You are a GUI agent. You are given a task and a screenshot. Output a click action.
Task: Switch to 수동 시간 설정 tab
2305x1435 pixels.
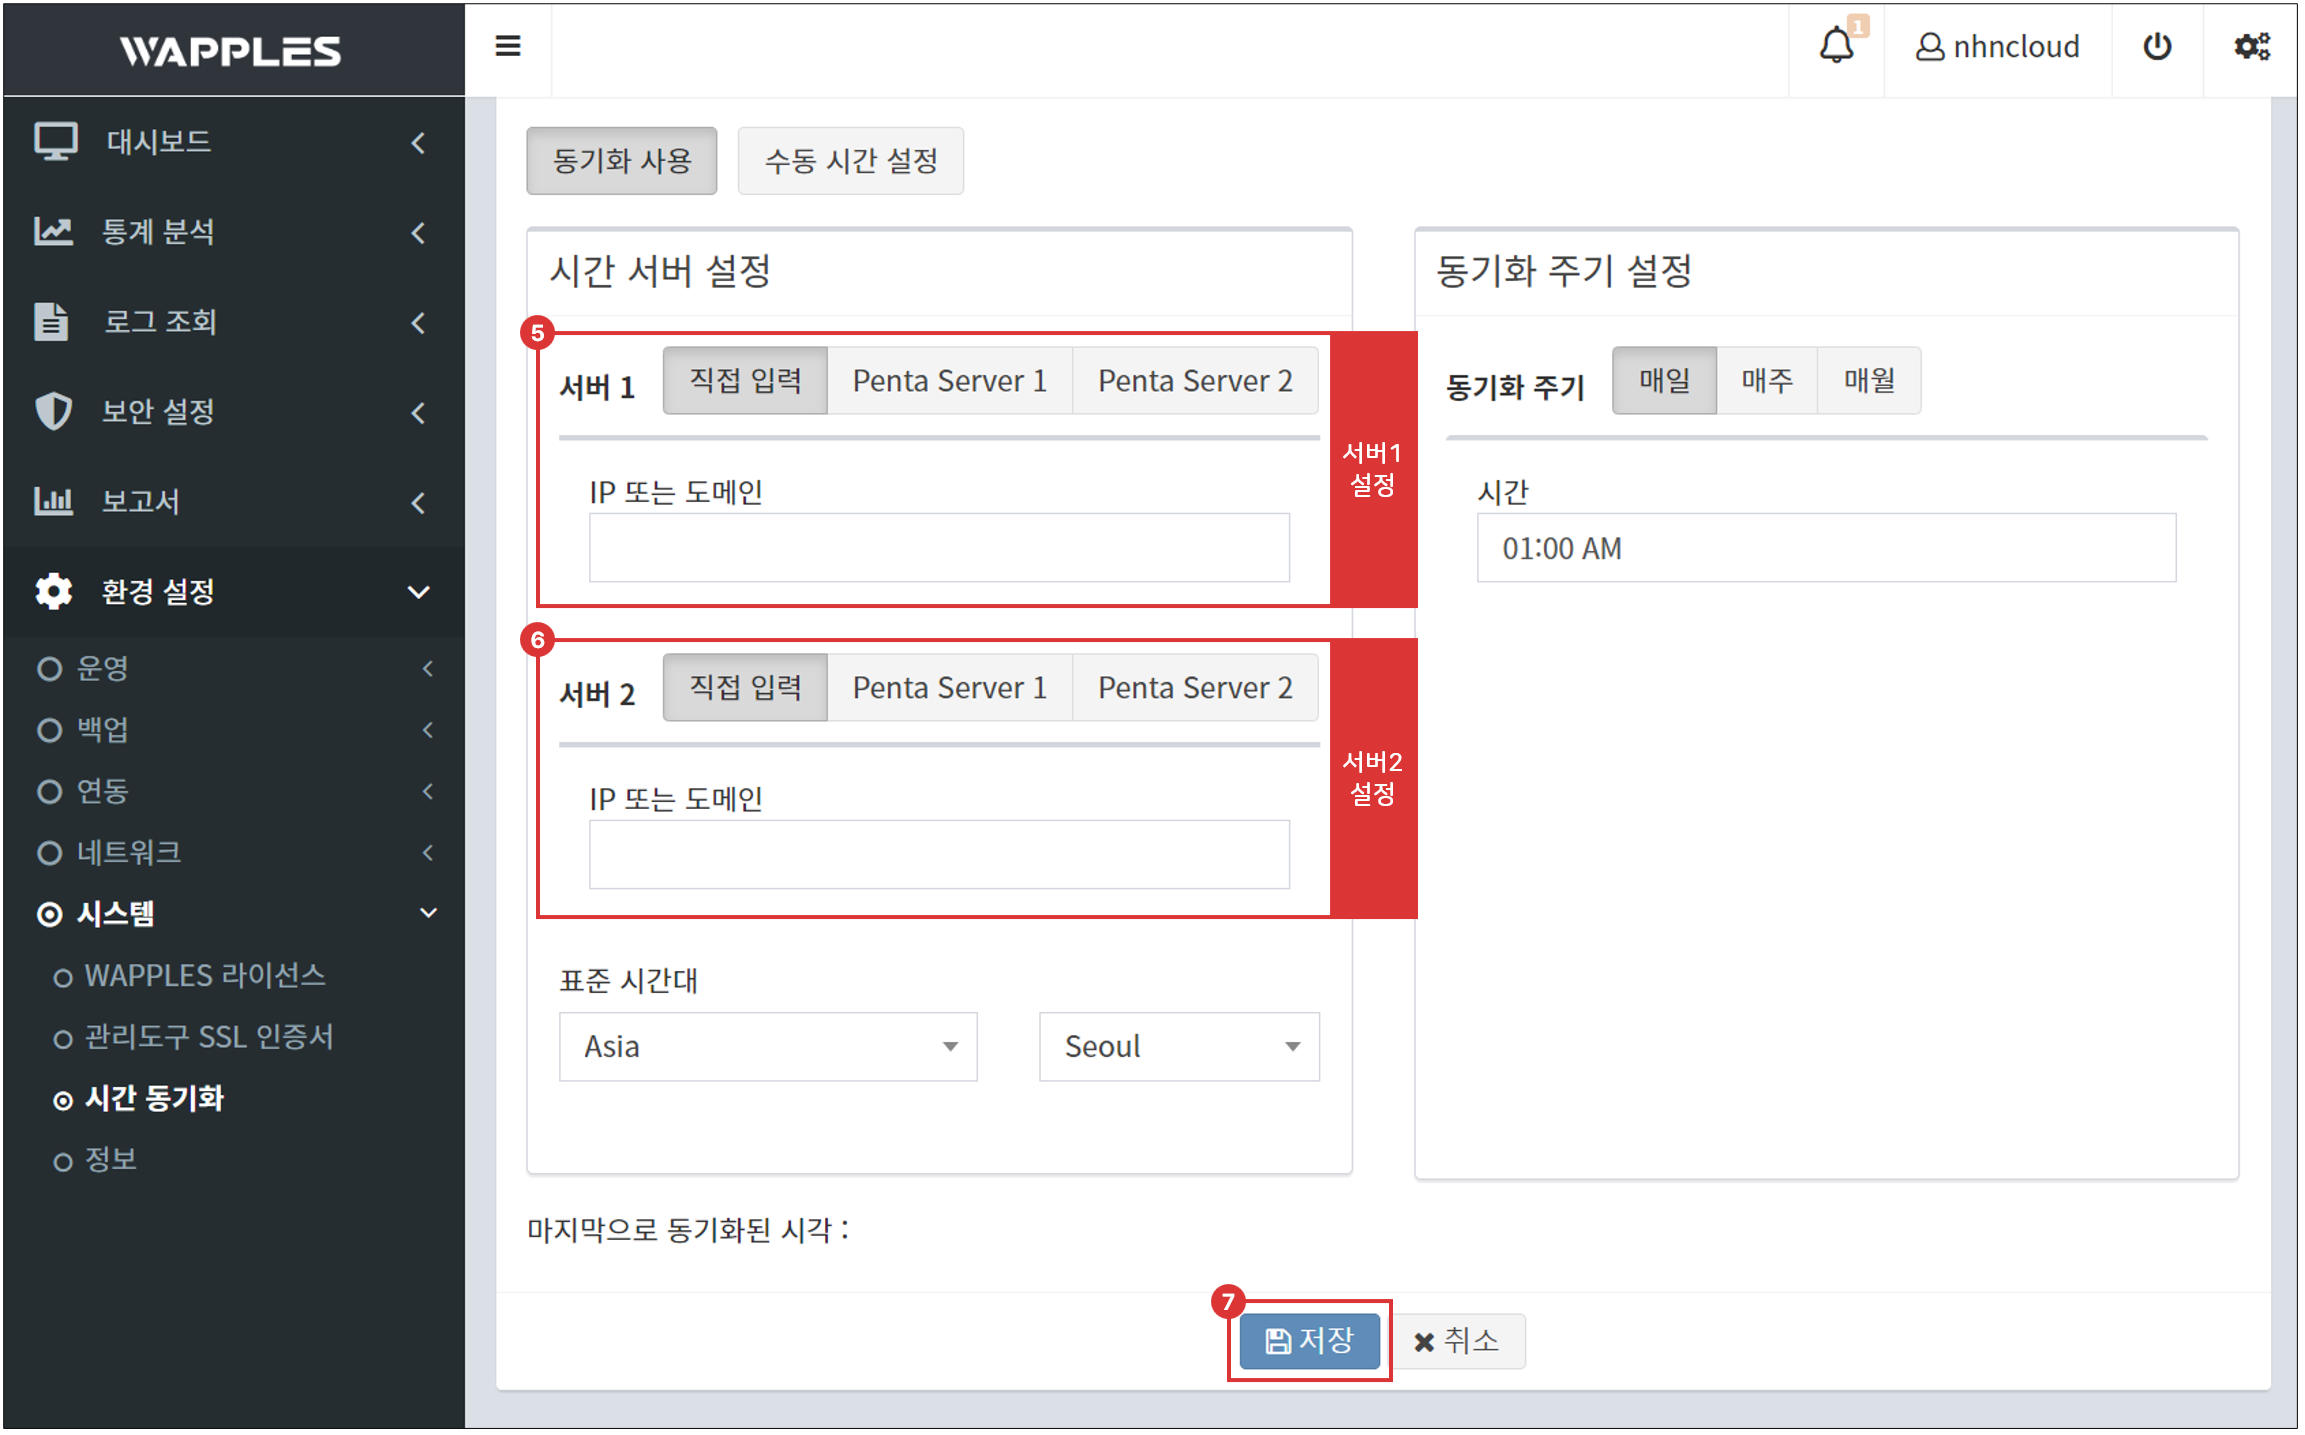pyautogui.click(x=850, y=161)
